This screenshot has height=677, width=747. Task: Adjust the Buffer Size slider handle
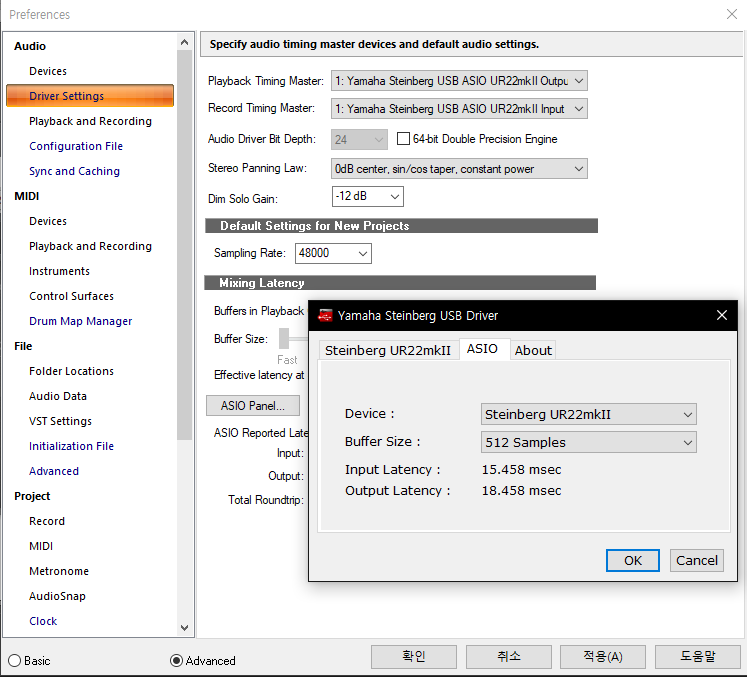pyautogui.click(x=284, y=338)
